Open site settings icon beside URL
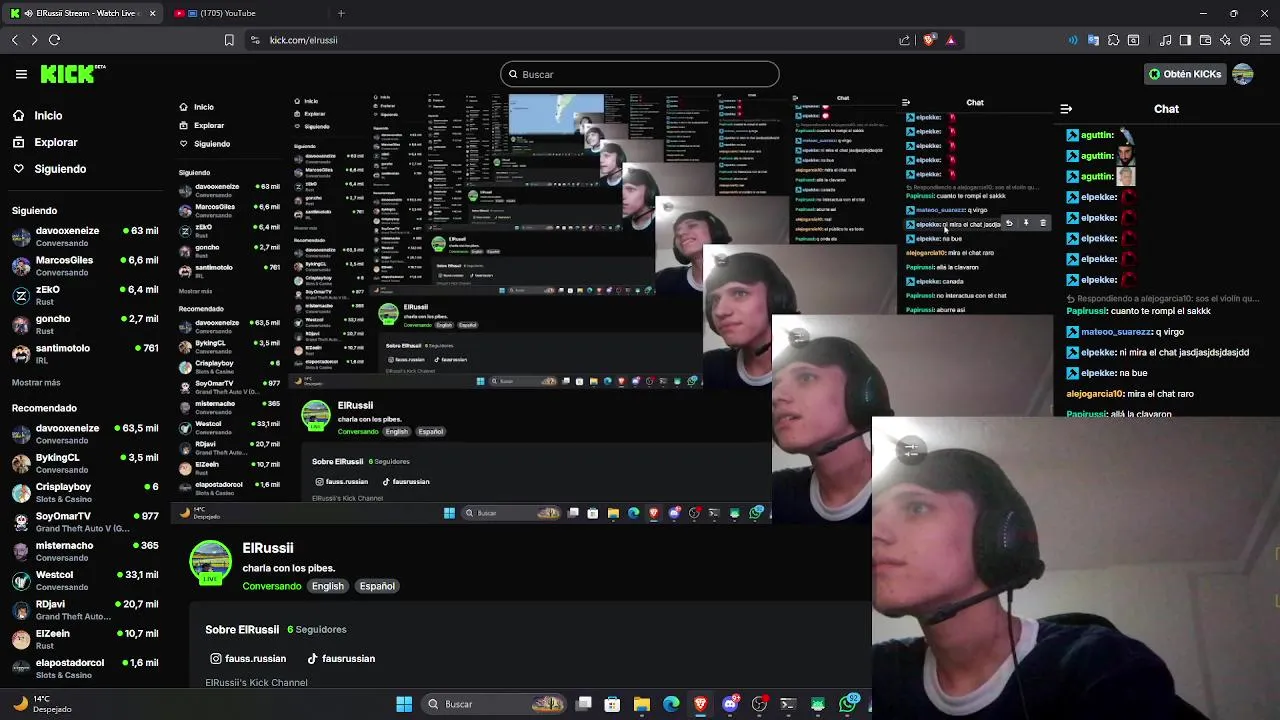Image resolution: width=1280 pixels, height=720 pixels. pos(255,40)
